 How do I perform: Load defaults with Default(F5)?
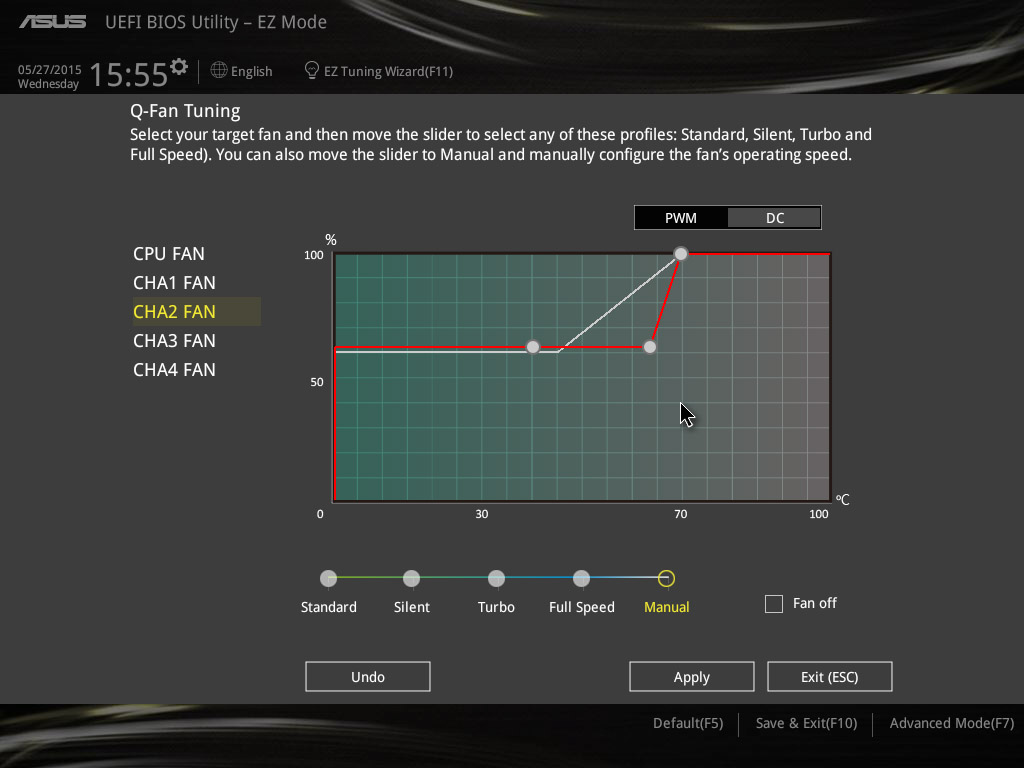point(688,724)
